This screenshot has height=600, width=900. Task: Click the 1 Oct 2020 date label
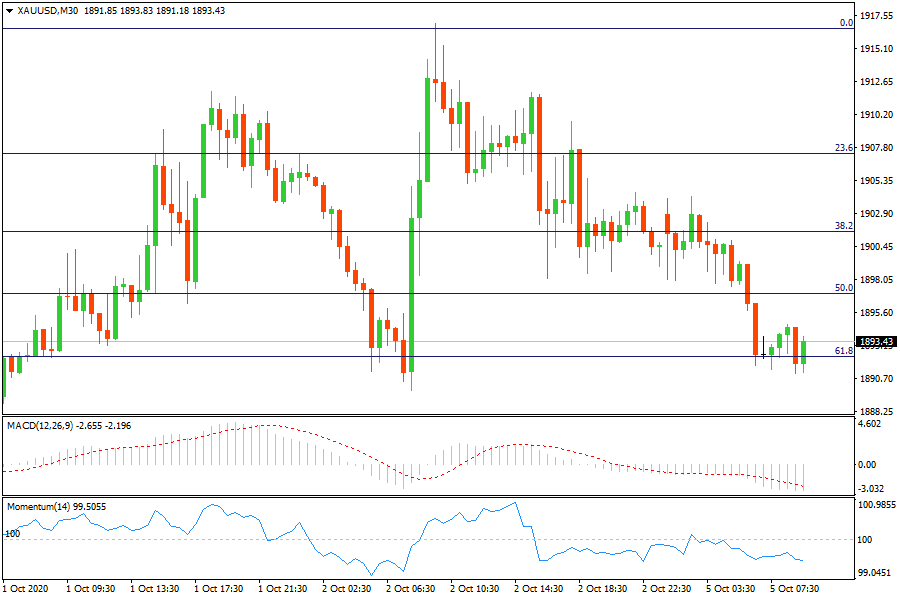(x=28, y=589)
